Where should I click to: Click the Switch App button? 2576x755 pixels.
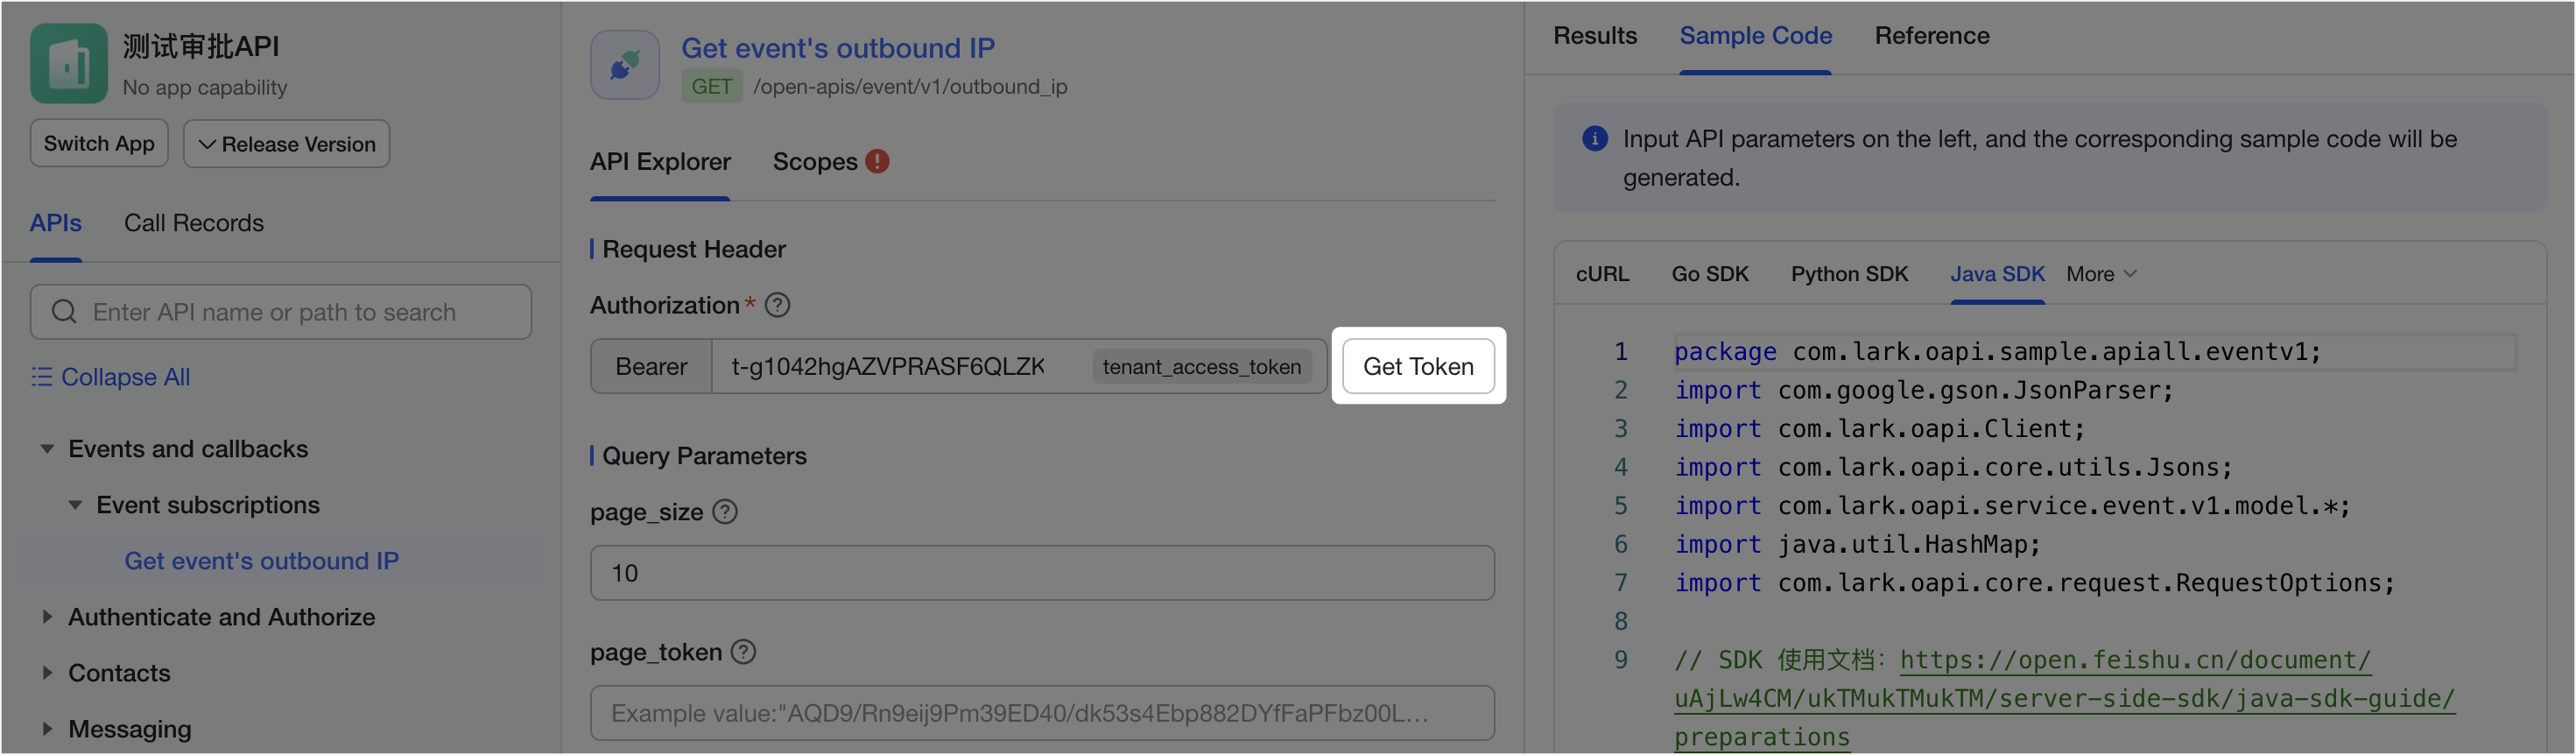tap(98, 143)
